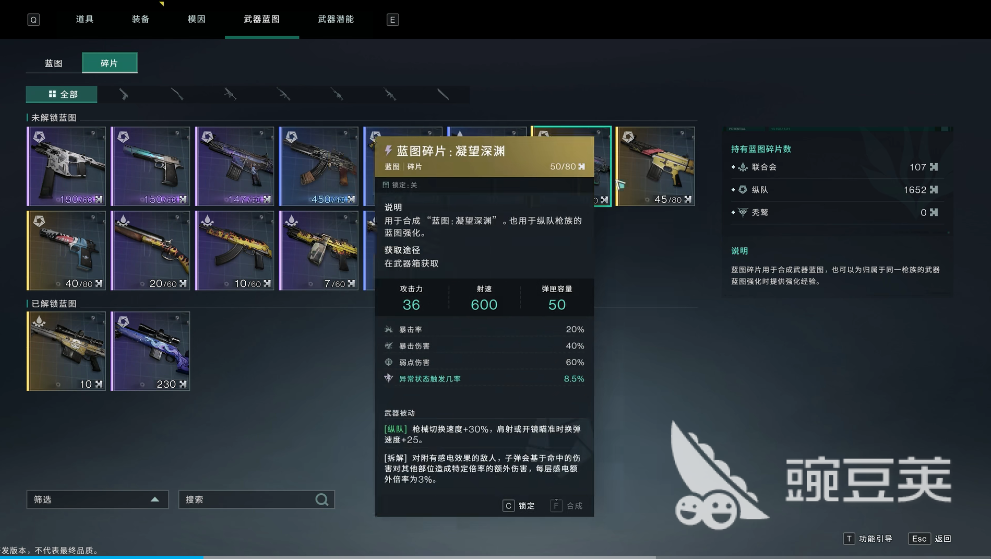Click the 联合会 fragment count 107
The width and height of the screenshot is (991, 560).
[x=918, y=167]
